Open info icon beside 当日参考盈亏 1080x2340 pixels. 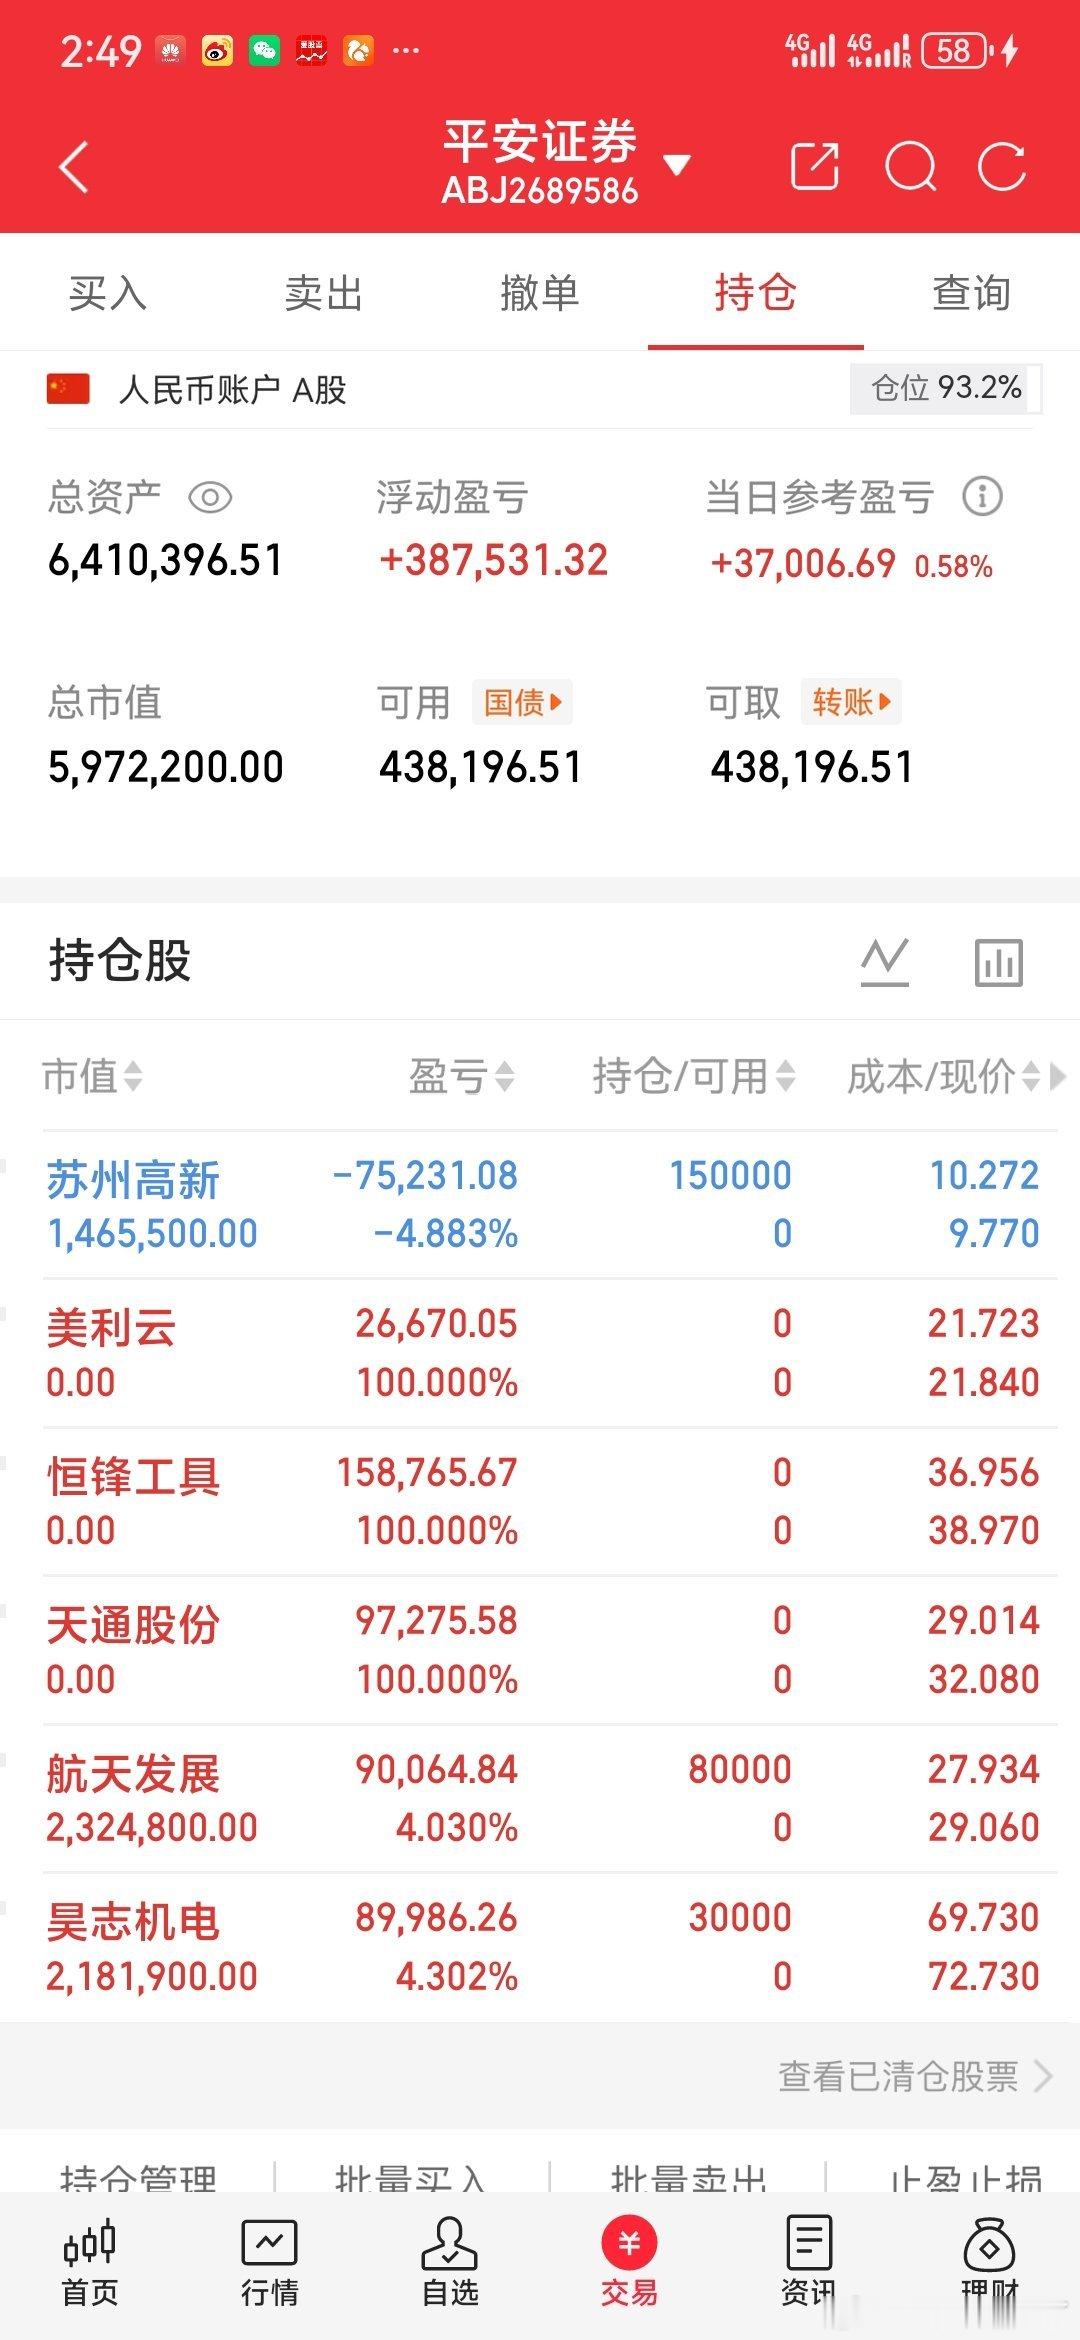[x=982, y=496]
